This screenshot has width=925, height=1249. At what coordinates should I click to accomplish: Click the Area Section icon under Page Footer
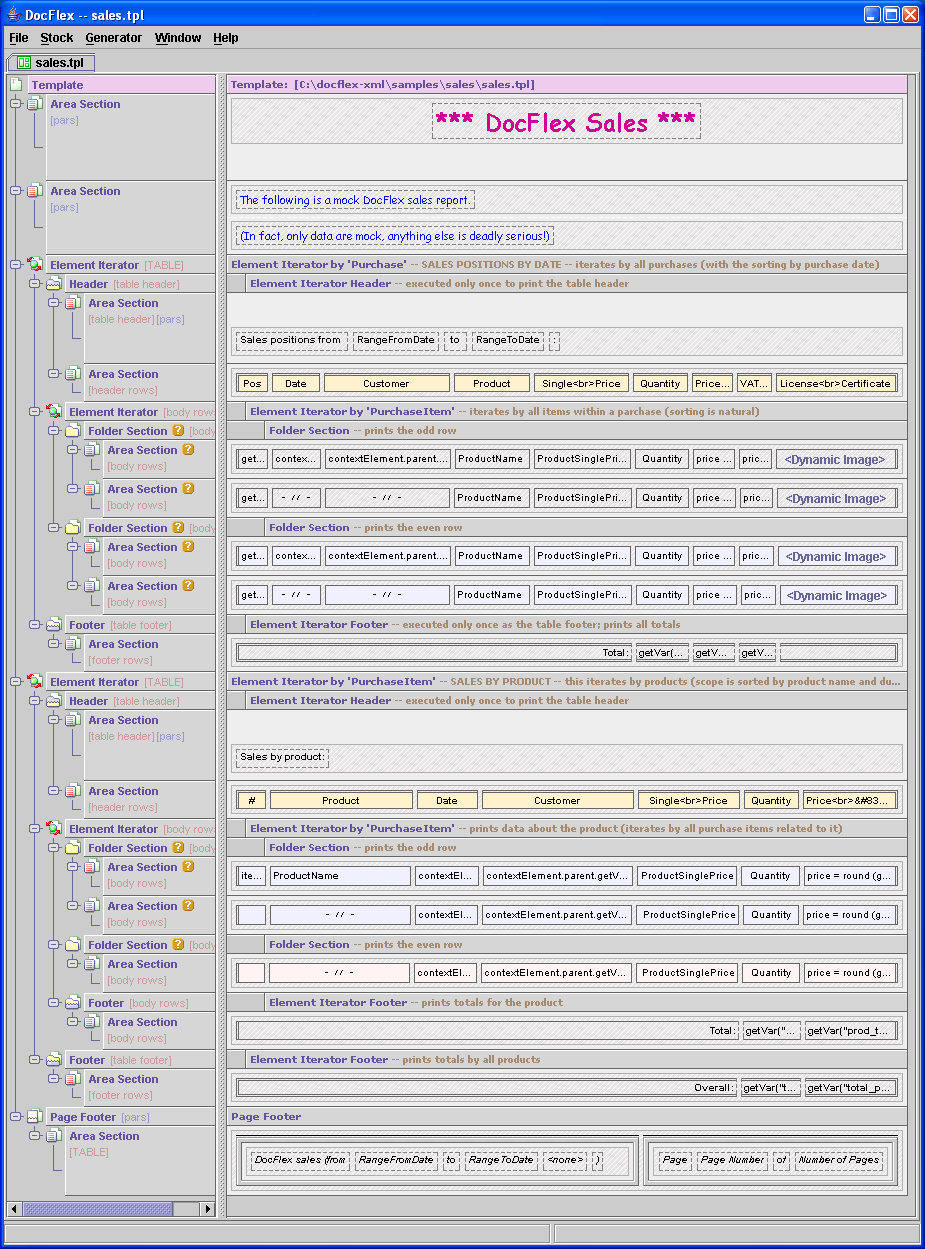(53, 1136)
